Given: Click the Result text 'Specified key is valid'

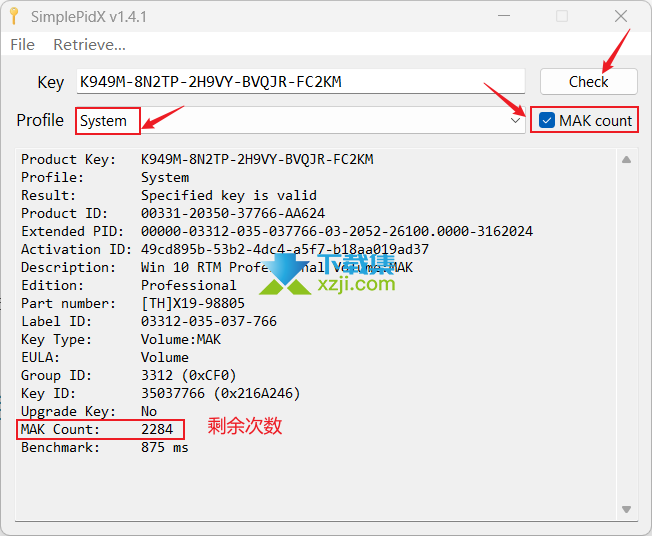Looking at the screenshot, I should click(x=229, y=195).
